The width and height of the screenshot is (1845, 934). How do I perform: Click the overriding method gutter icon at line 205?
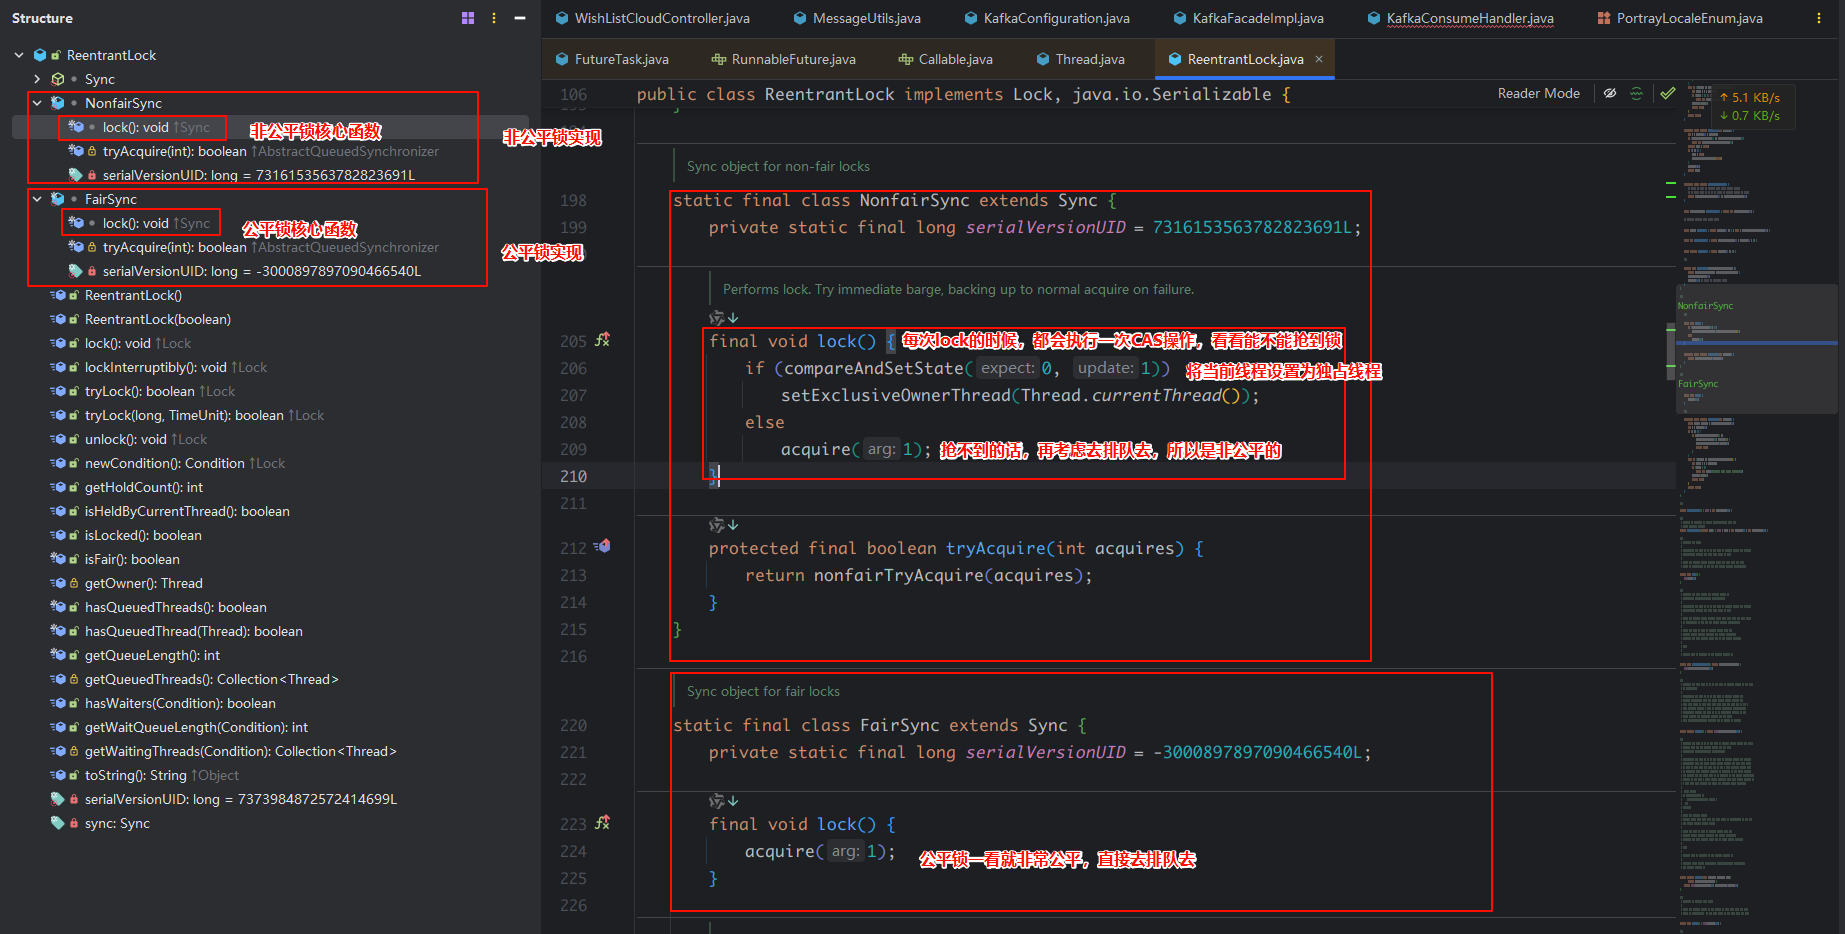[x=602, y=340]
